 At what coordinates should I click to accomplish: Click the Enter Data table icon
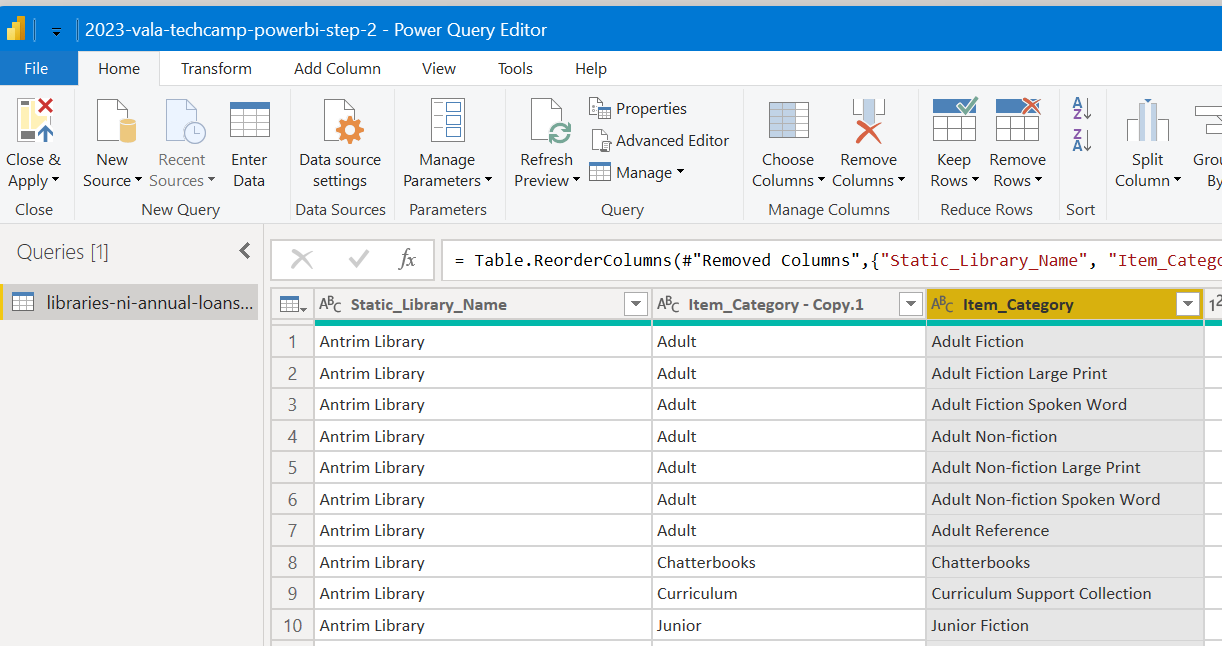tap(249, 121)
